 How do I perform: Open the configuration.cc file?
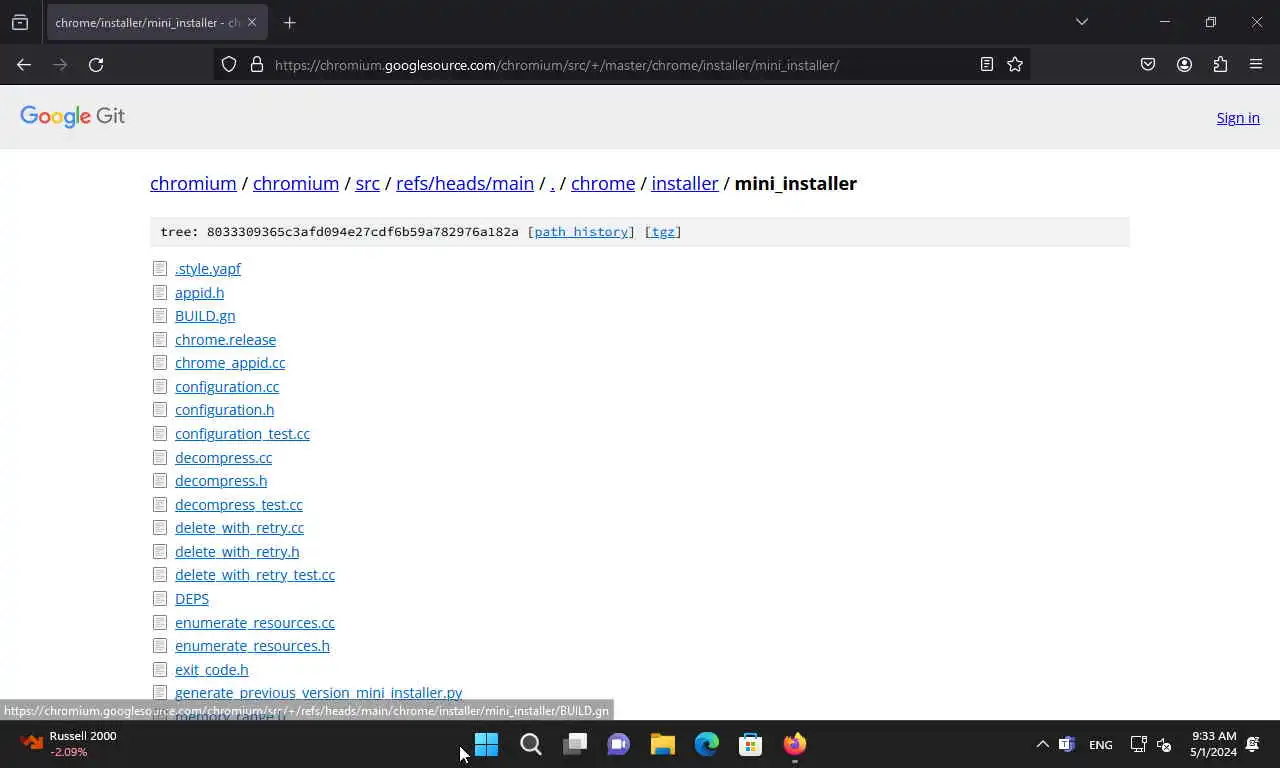tap(227, 387)
